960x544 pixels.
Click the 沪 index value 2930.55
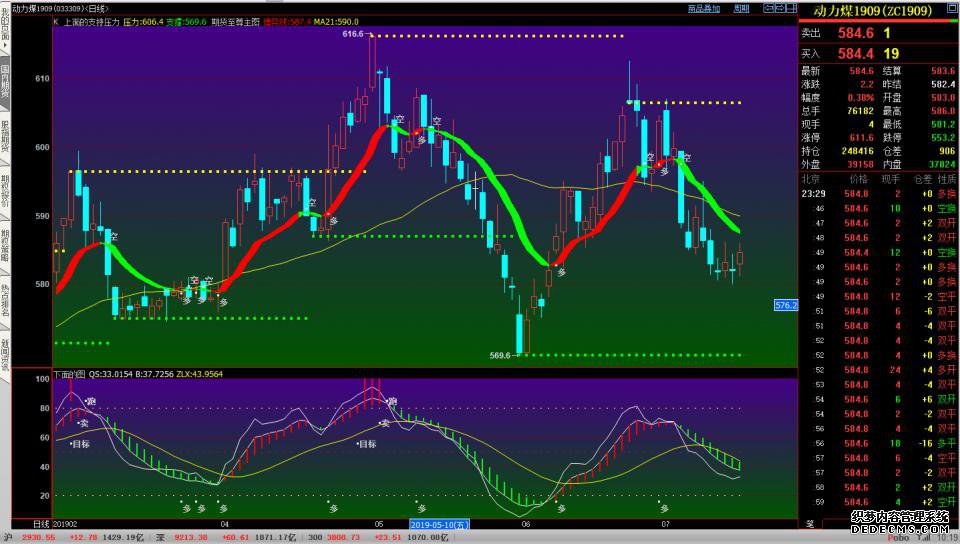tap(38, 538)
